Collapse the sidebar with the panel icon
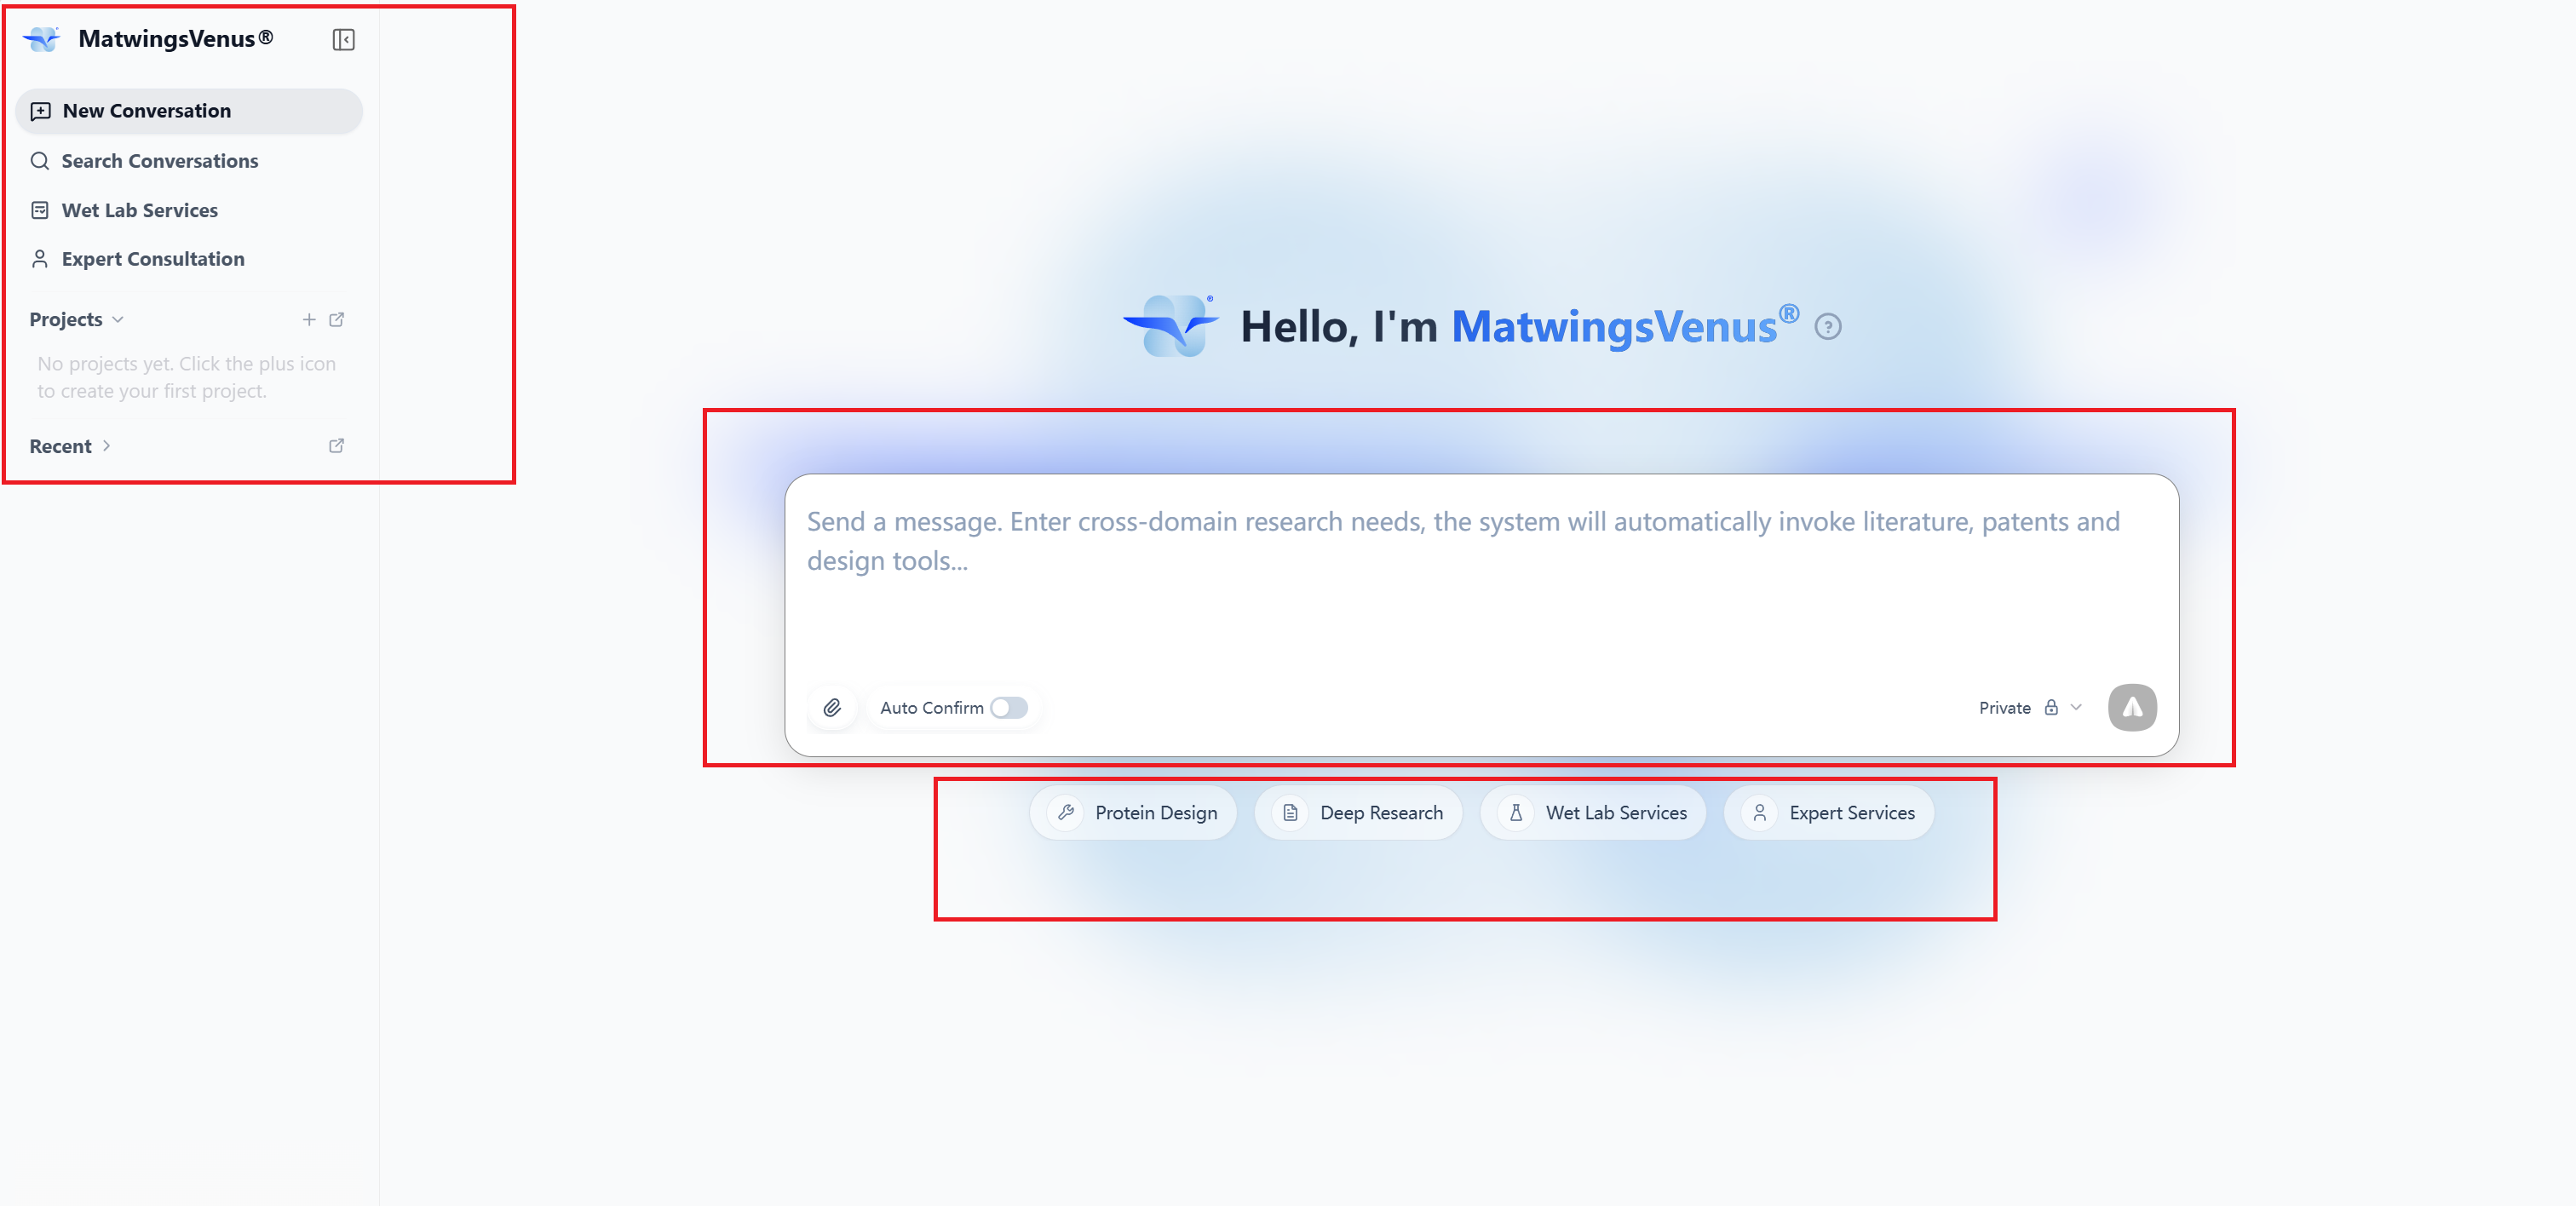Viewport: 2576px width, 1206px height. (x=343, y=39)
